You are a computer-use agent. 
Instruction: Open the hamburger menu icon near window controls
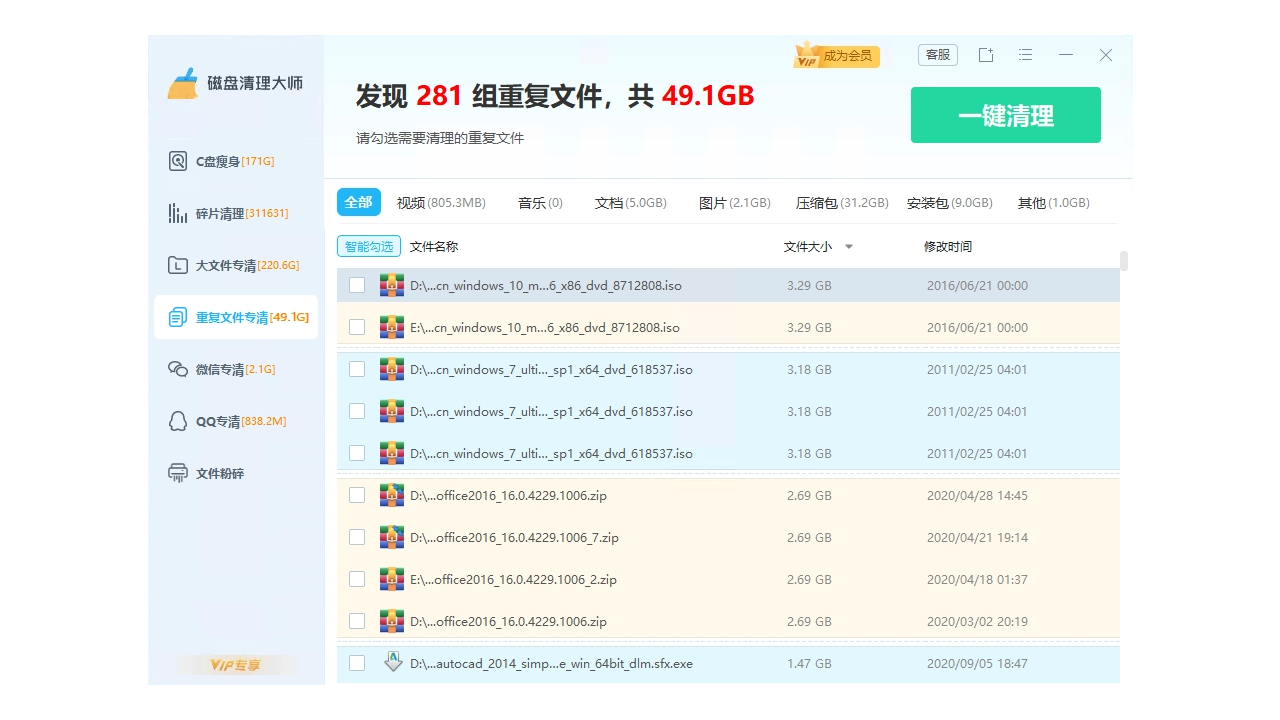[1025, 55]
